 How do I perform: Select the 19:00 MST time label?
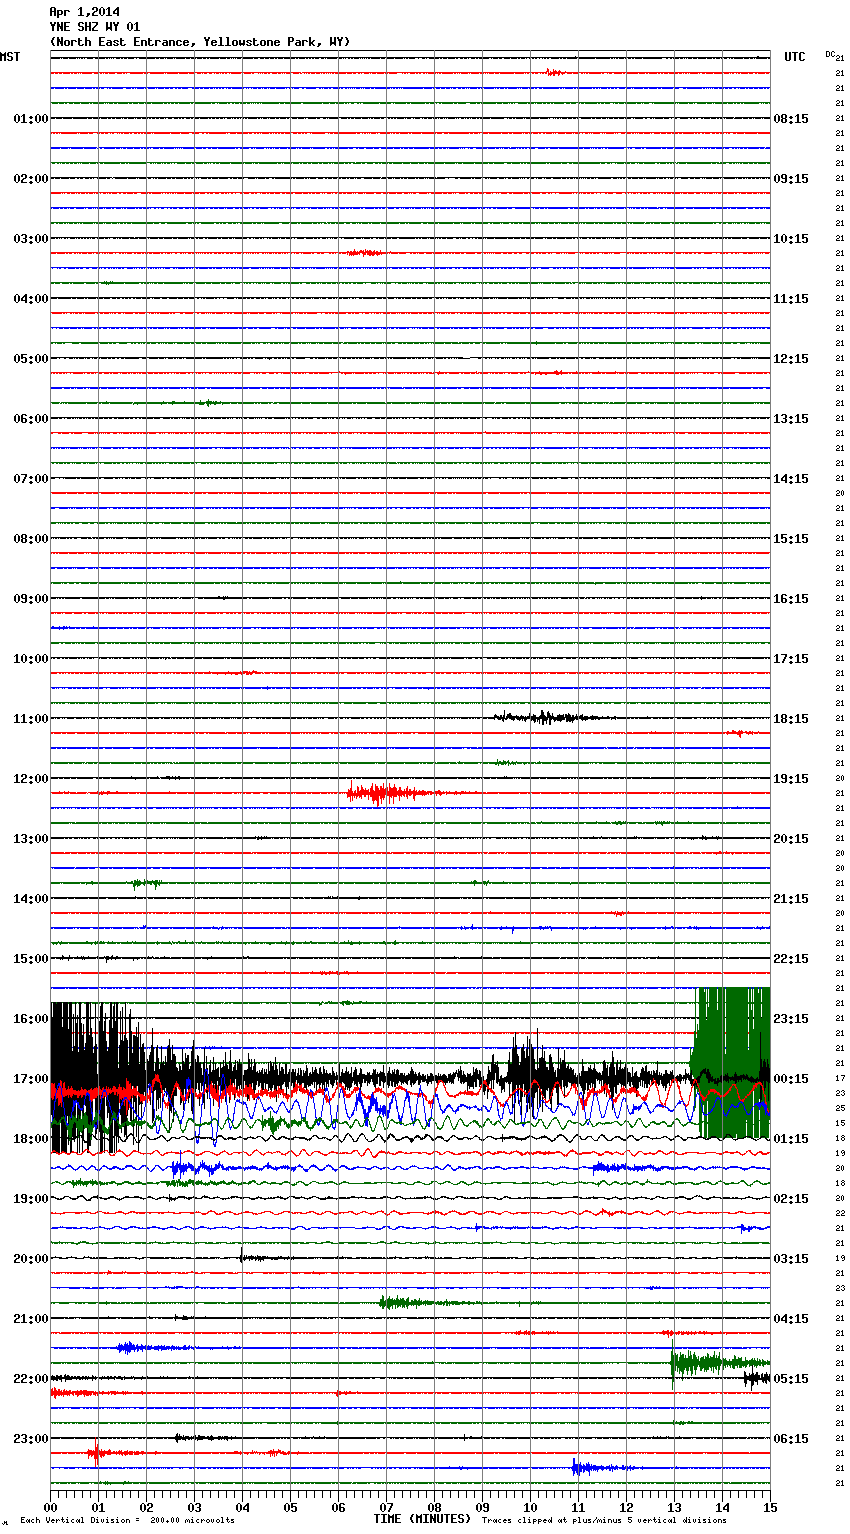point(31,1199)
